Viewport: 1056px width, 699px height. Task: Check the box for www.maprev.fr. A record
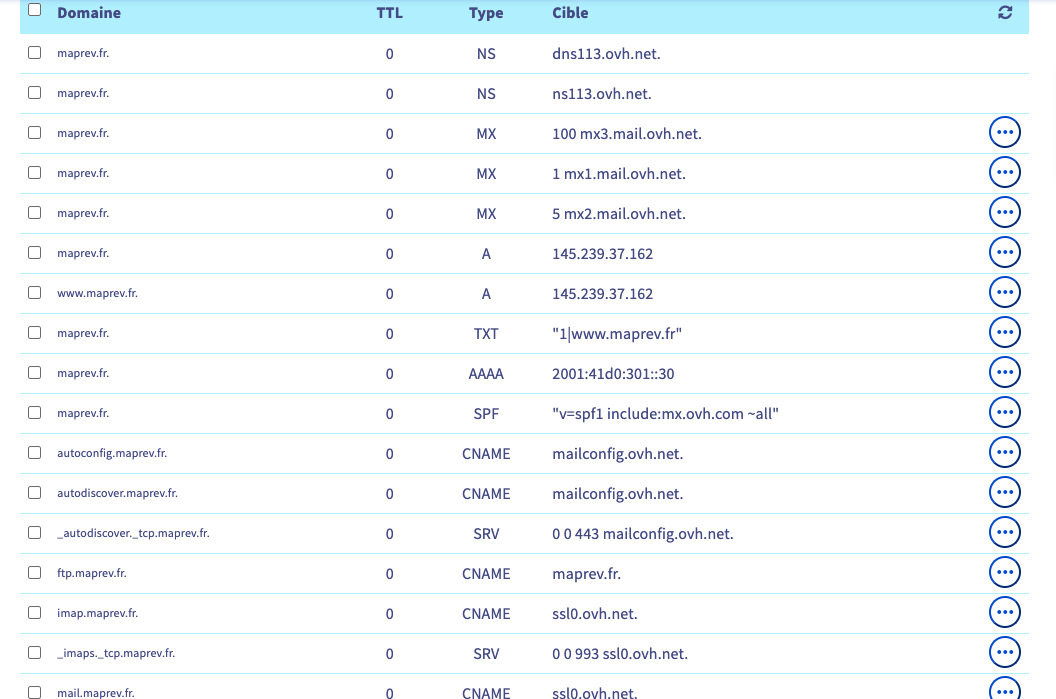[35, 293]
